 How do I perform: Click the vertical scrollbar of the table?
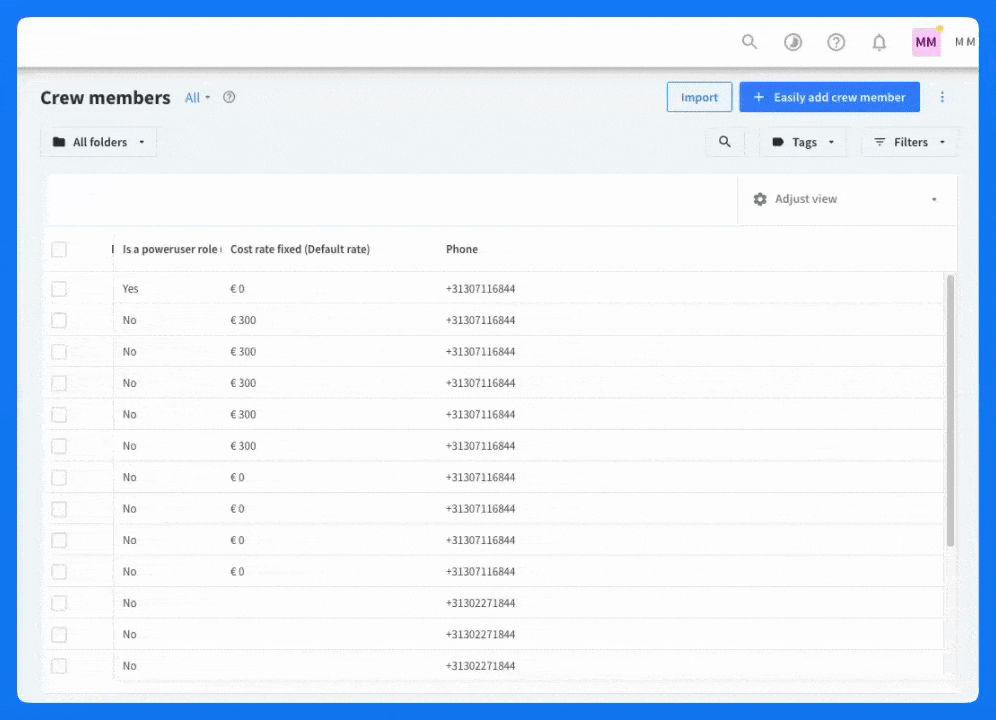(950, 410)
